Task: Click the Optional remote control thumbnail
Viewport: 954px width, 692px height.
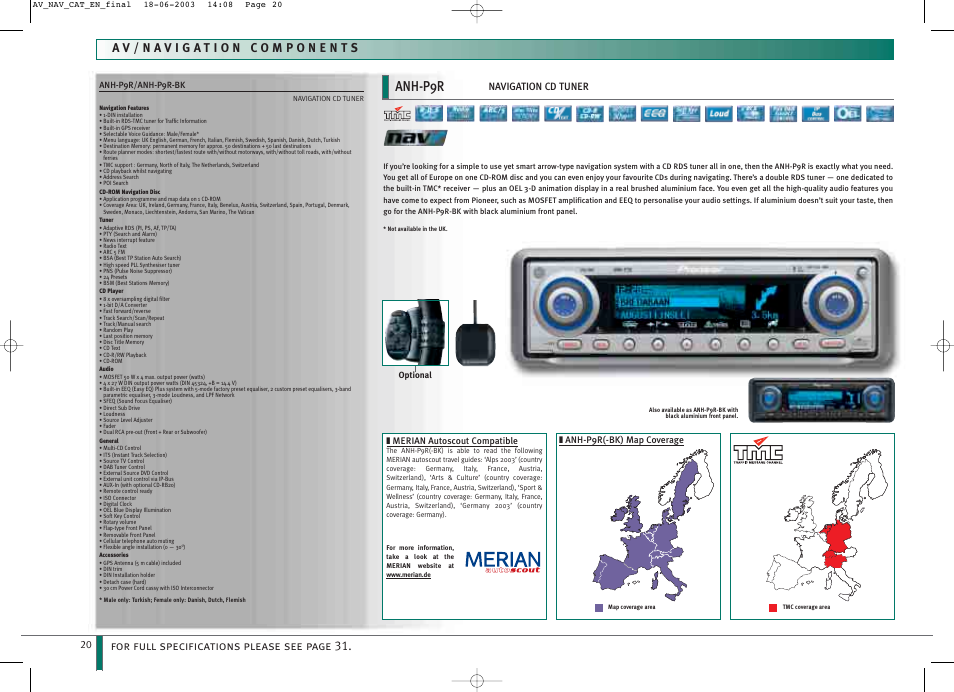Action: coord(416,333)
